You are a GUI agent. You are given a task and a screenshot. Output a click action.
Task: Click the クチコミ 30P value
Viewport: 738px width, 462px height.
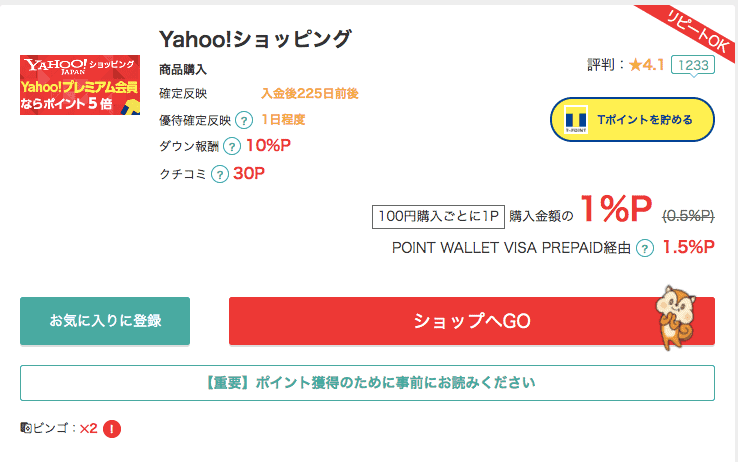(249, 173)
